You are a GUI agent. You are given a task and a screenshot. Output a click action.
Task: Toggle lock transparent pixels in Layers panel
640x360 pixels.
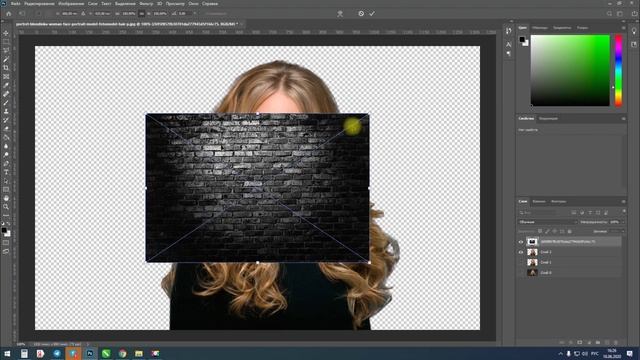click(540, 231)
